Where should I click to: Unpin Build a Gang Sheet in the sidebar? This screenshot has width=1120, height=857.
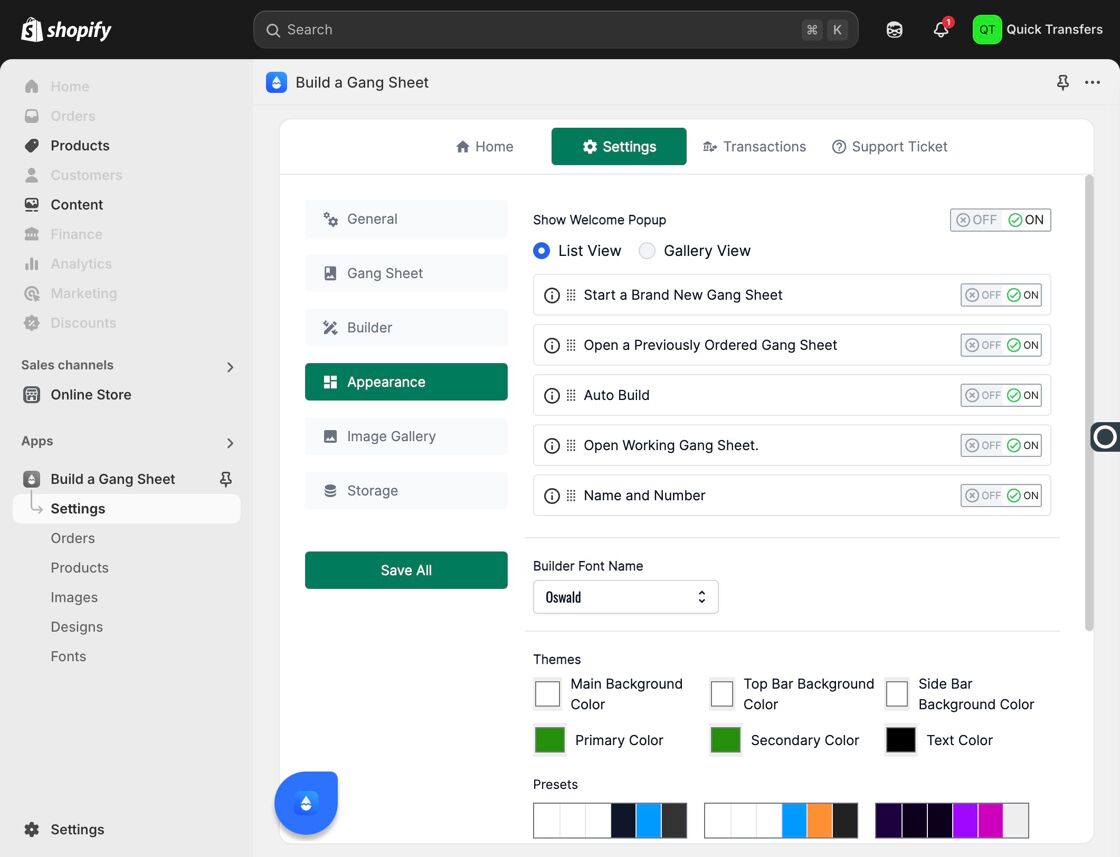click(x=226, y=479)
